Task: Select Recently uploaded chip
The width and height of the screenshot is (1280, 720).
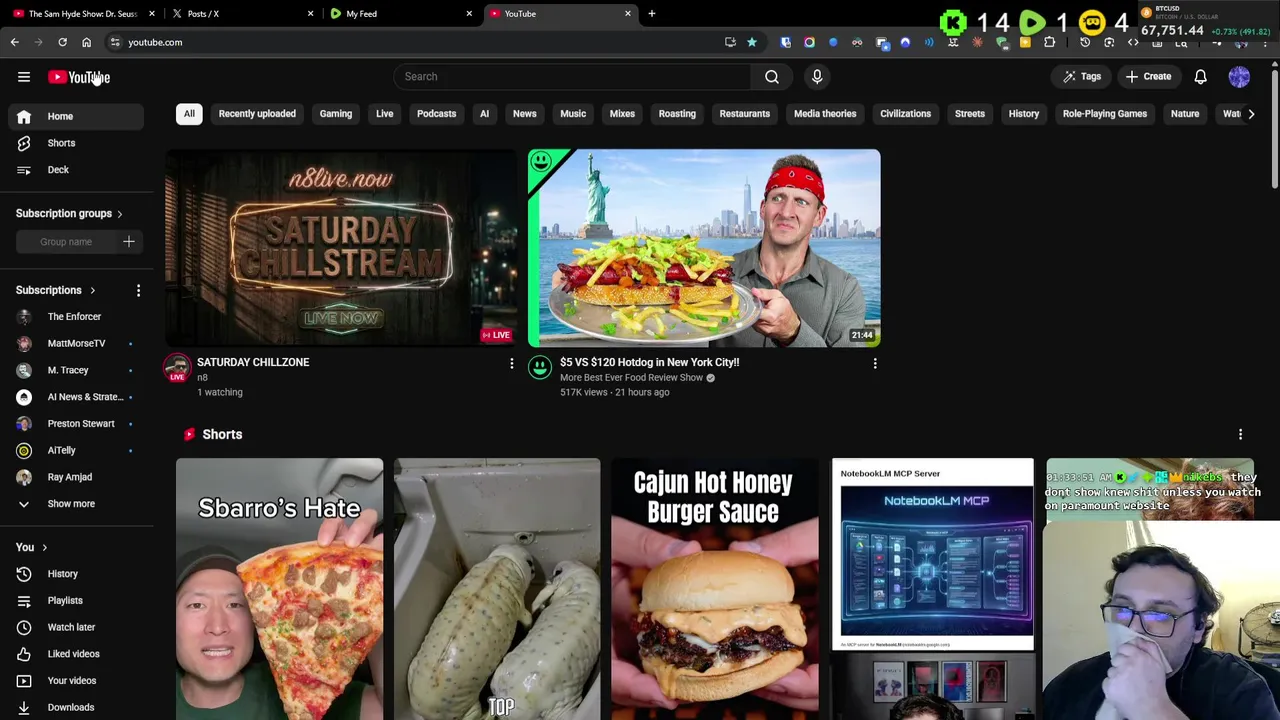Action: pyautogui.click(x=257, y=113)
